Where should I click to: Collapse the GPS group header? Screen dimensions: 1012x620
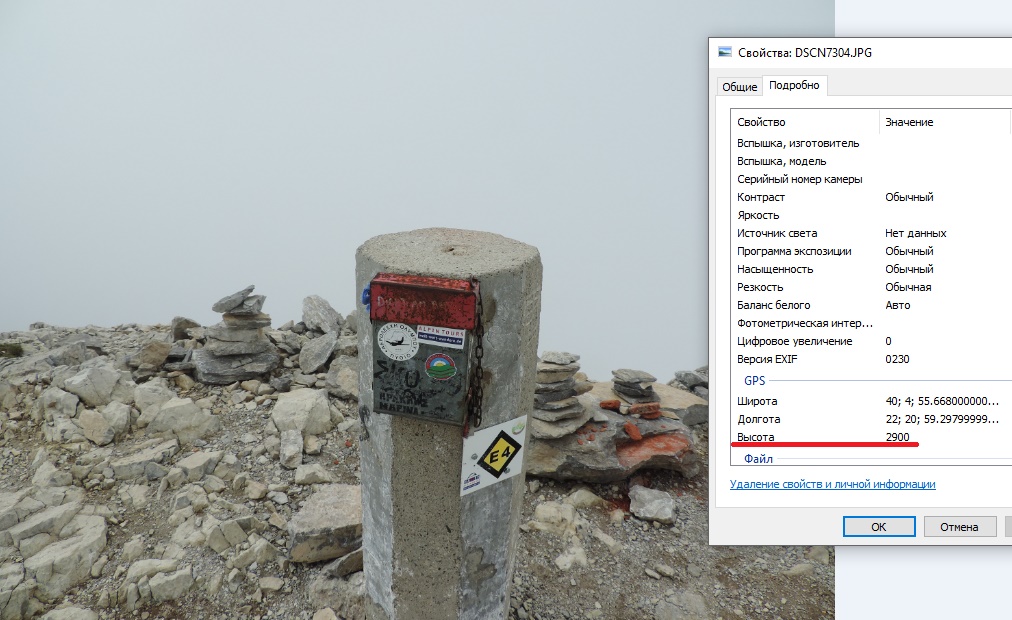tap(754, 381)
